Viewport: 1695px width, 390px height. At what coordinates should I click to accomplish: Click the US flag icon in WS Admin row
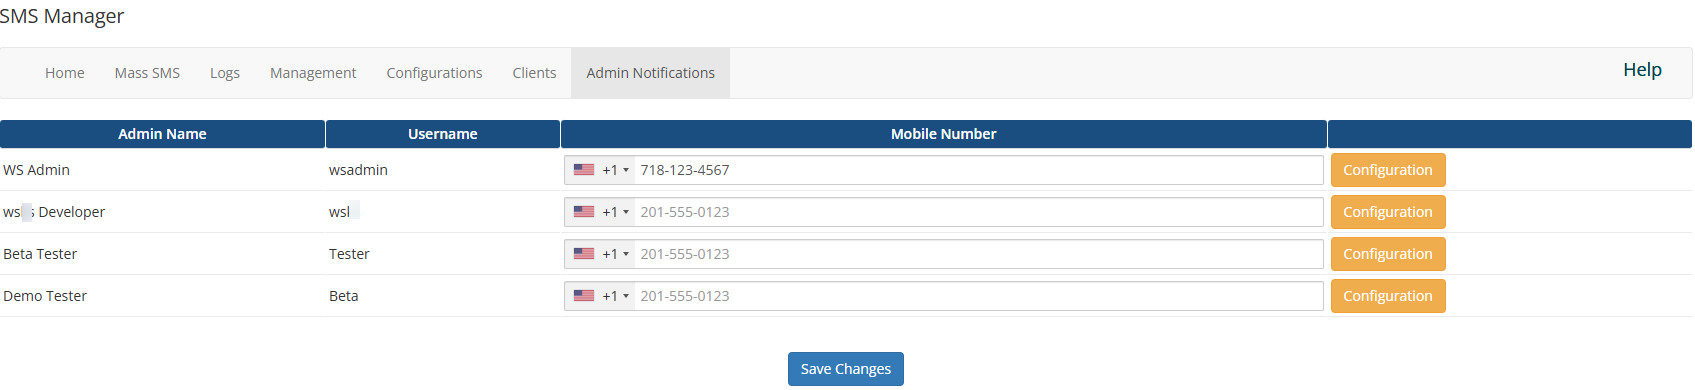click(584, 170)
